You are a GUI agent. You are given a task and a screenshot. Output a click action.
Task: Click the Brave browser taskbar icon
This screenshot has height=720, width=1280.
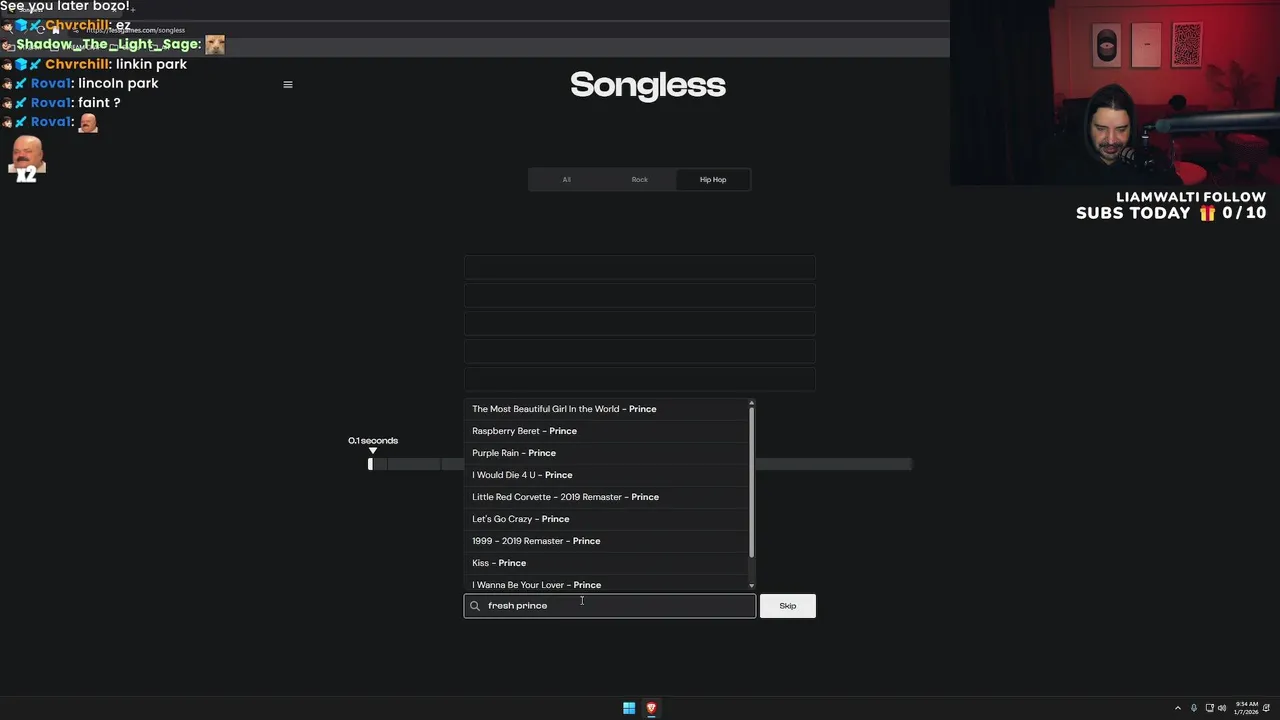[651, 708]
